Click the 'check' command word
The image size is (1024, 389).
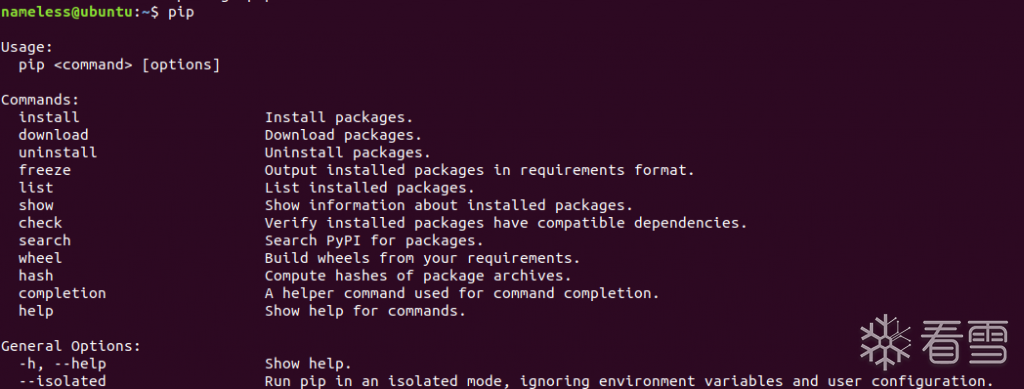(x=40, y=223)
